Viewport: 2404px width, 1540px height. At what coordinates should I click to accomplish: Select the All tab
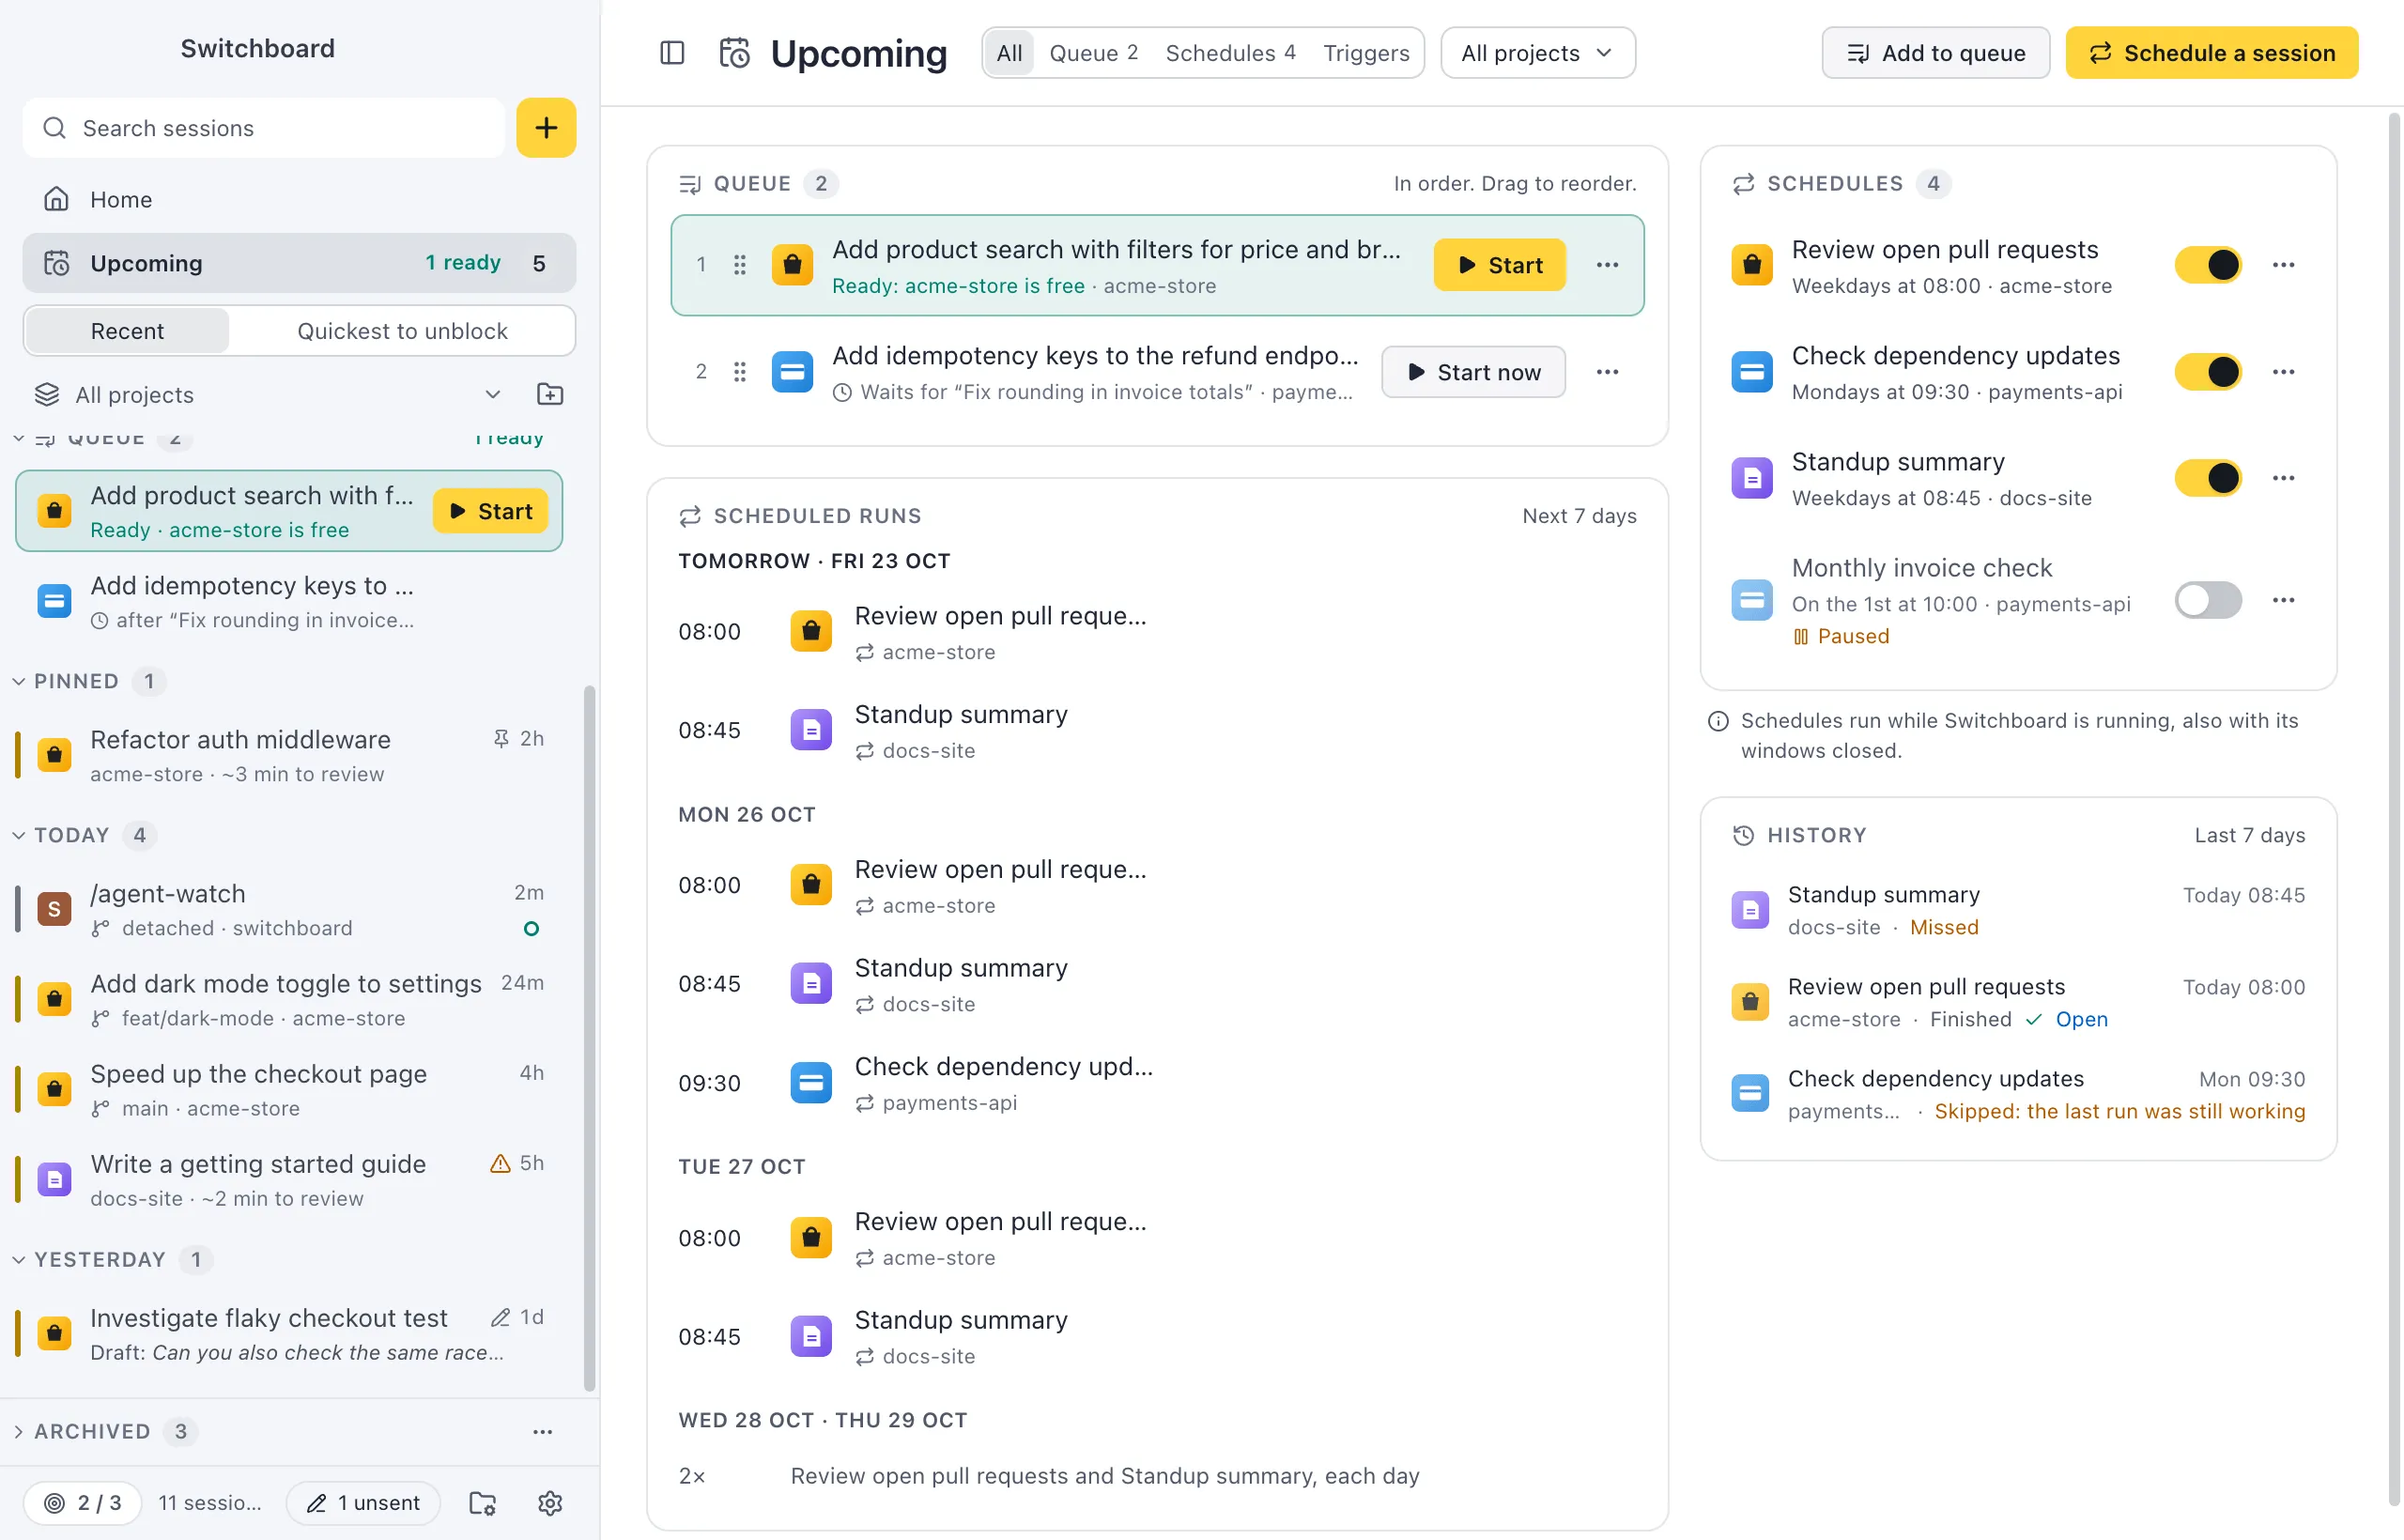pos(1009,53)
